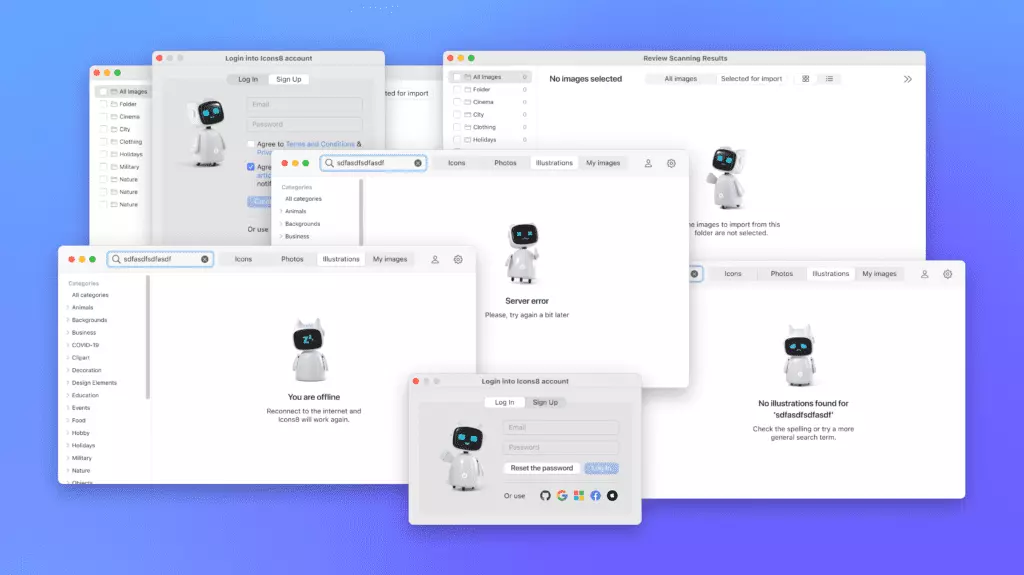Screen dimensions: 1024x575
Task: Click account icon in No illustrations found window
Action: [925, 274]
